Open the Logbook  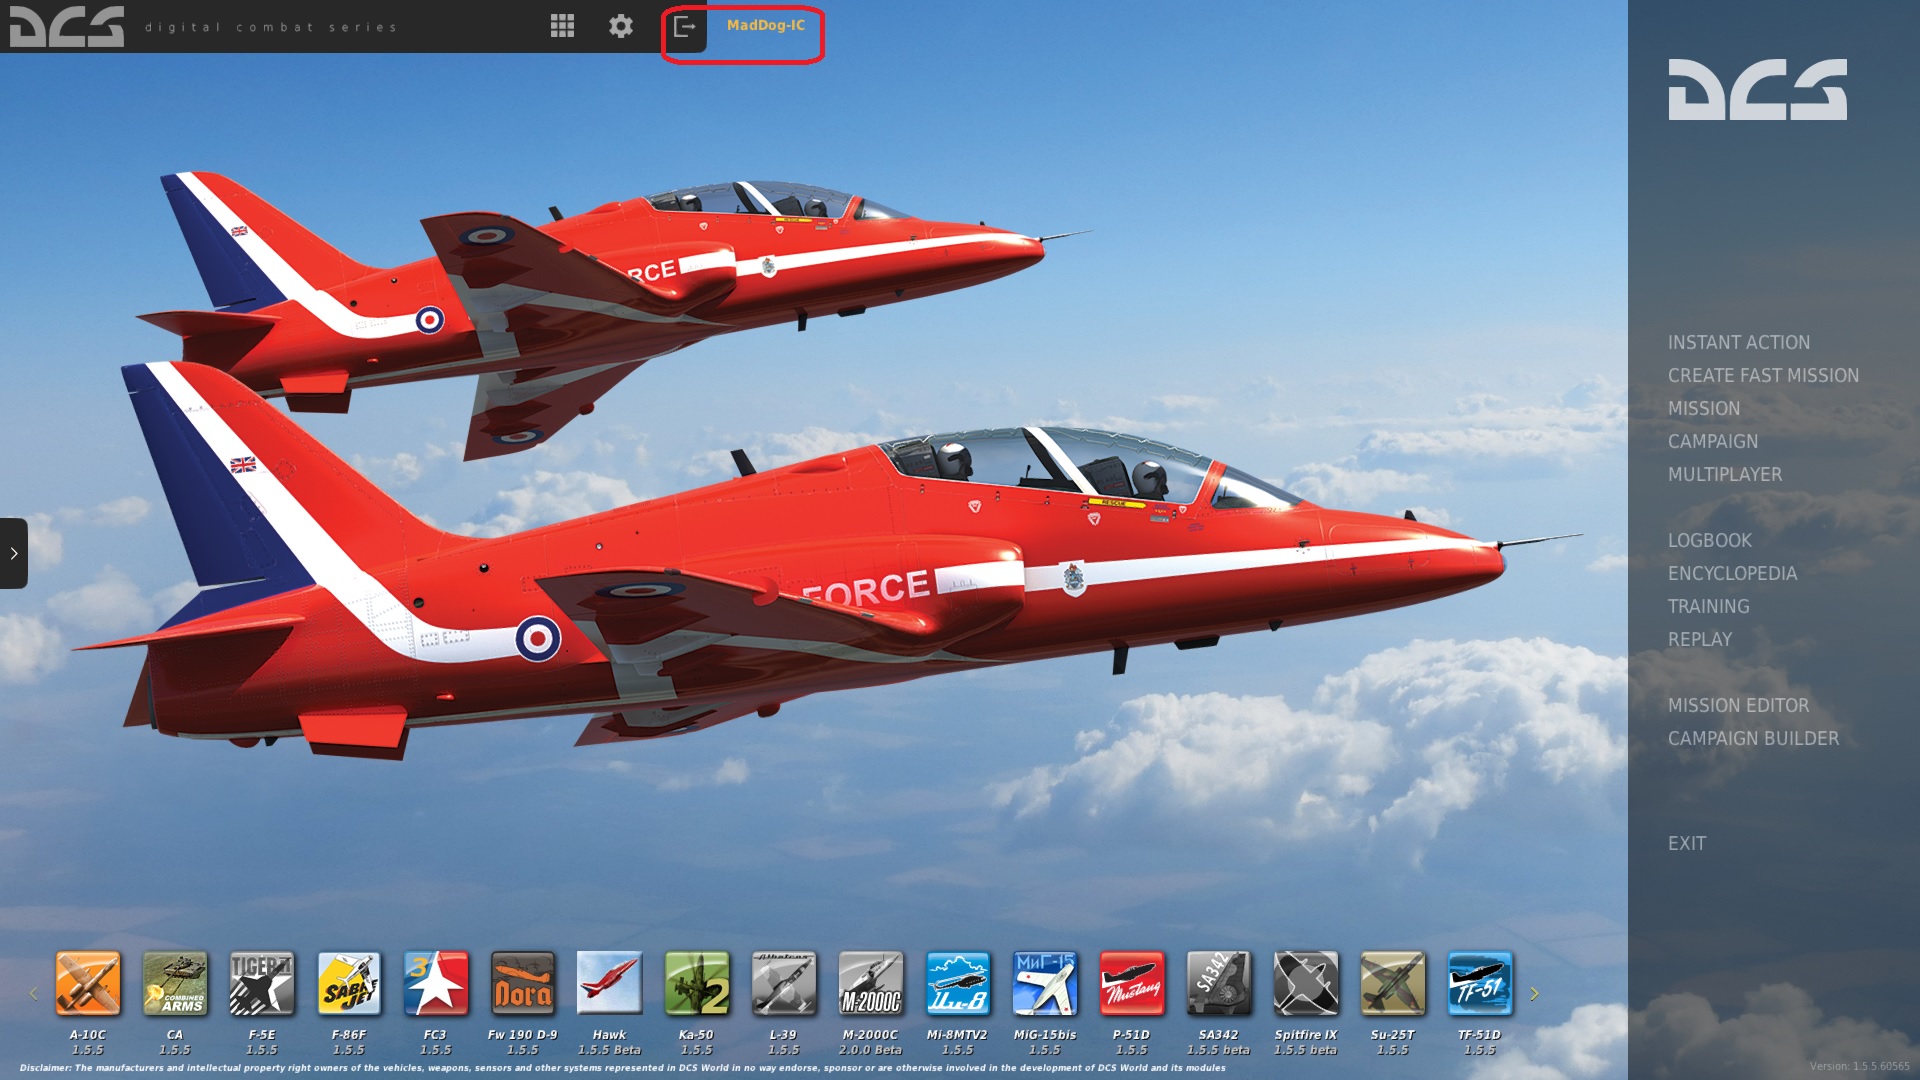click(x=1710, y=541)
